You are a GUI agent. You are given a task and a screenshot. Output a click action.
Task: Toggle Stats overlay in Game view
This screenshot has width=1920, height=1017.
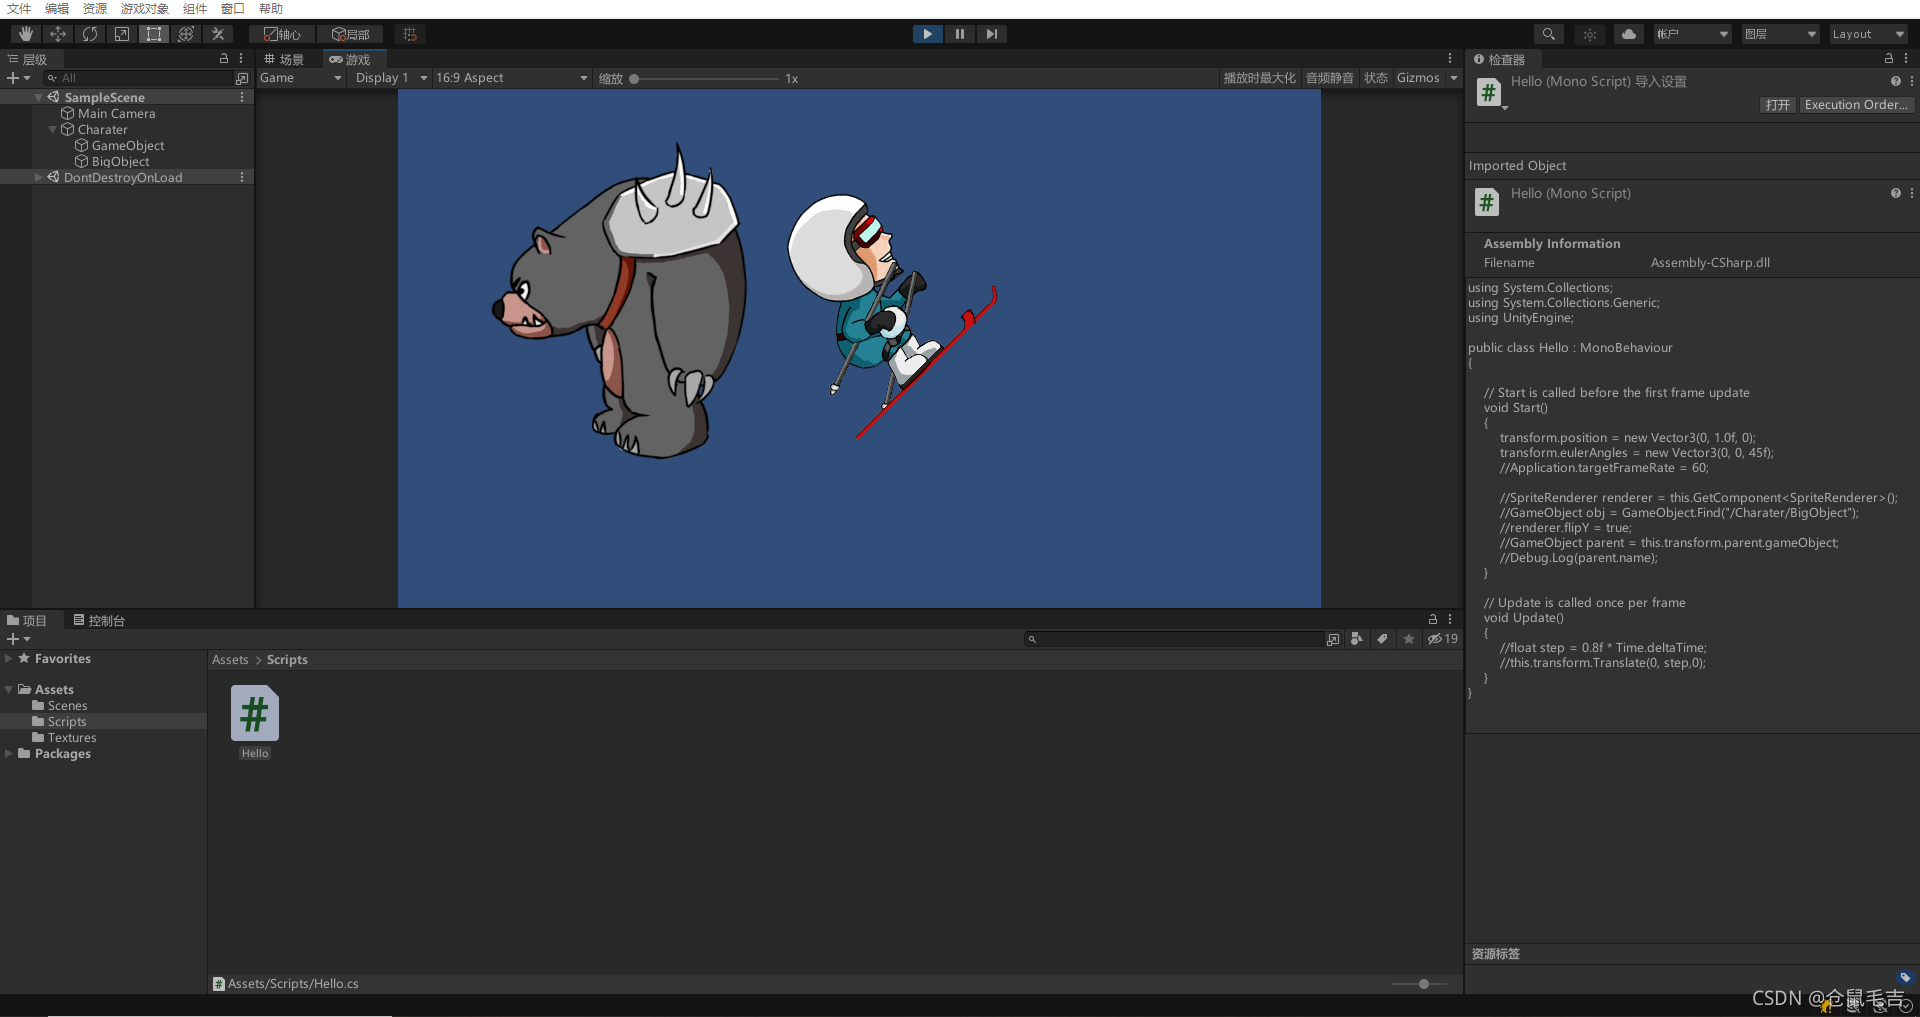click(x=1376, y=78)
